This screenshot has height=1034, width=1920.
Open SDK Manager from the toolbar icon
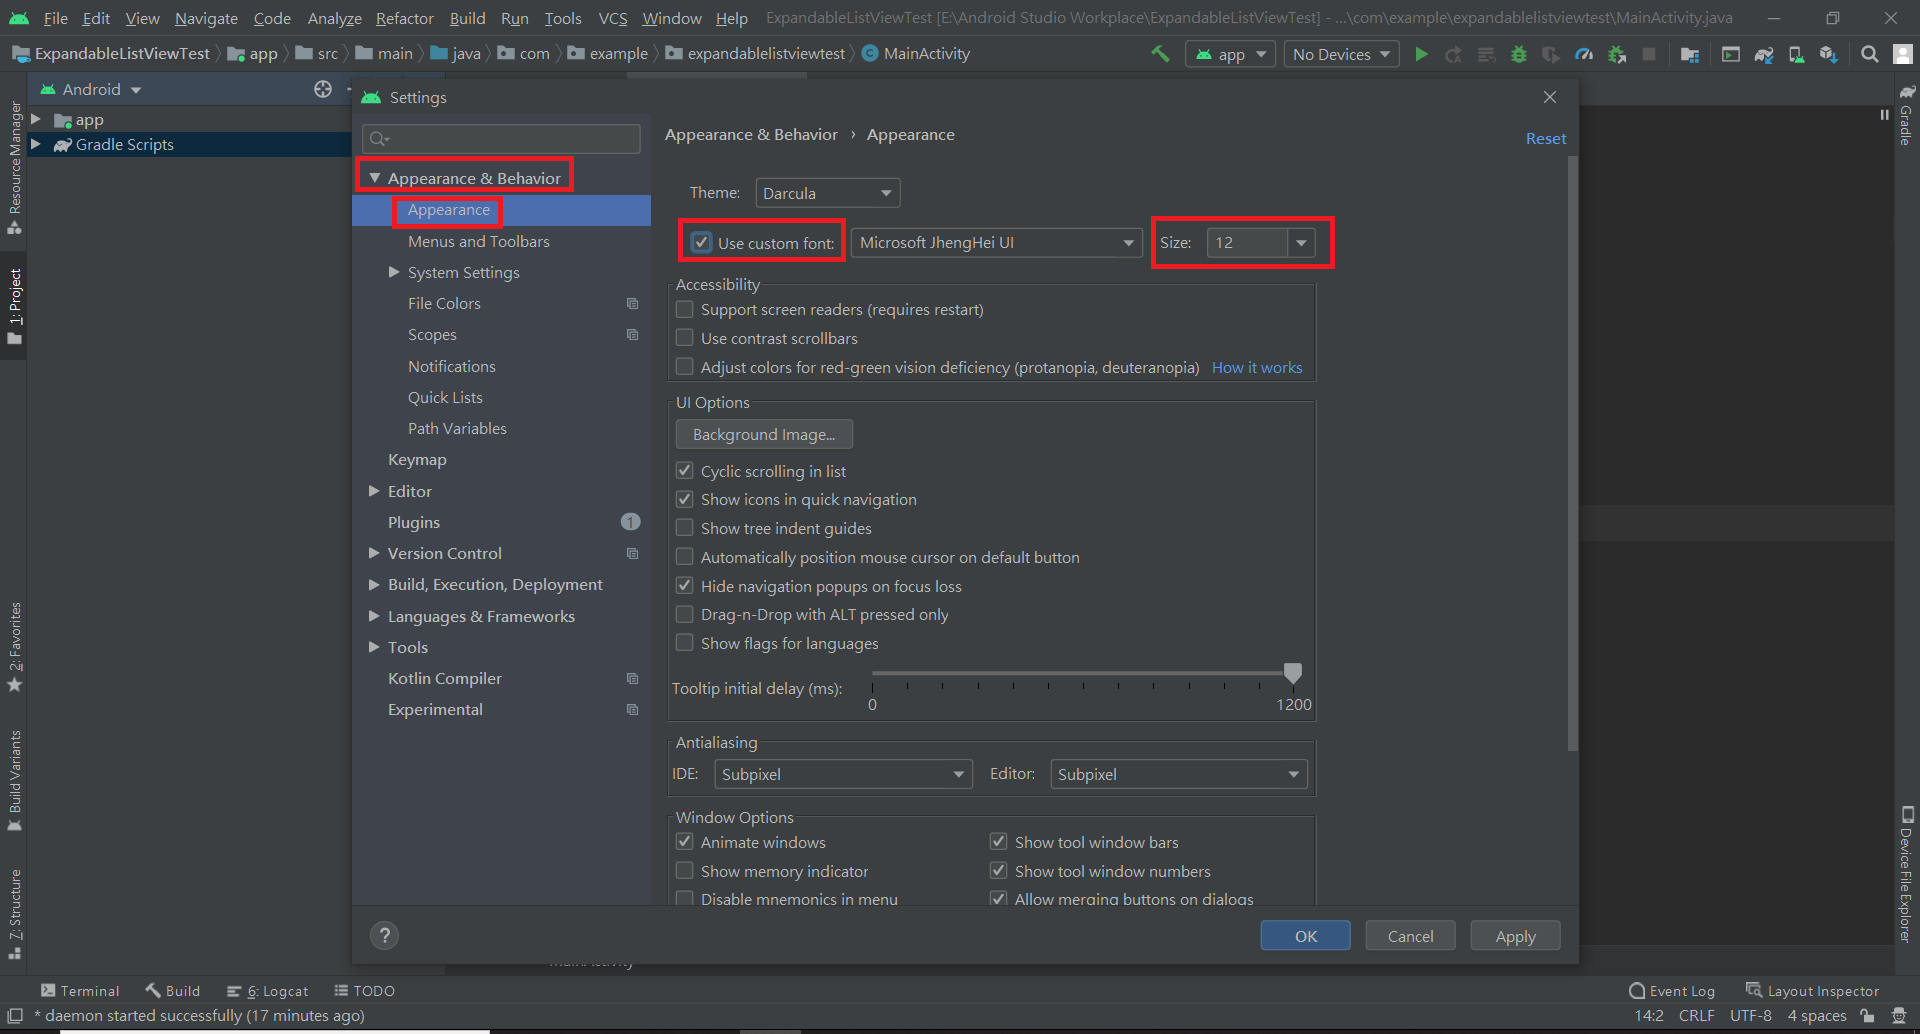(x=1828, y=54)
